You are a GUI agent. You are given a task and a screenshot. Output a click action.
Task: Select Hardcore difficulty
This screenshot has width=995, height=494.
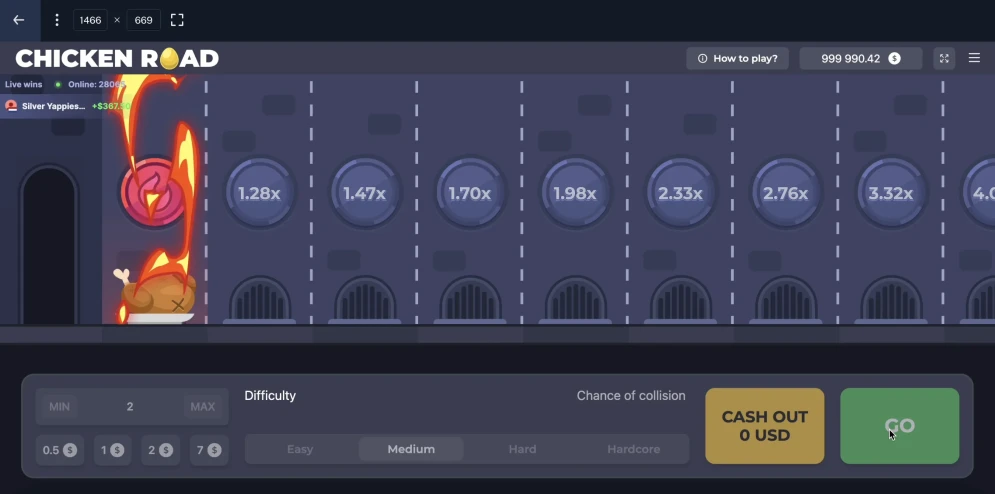click(x=633, y=449)
